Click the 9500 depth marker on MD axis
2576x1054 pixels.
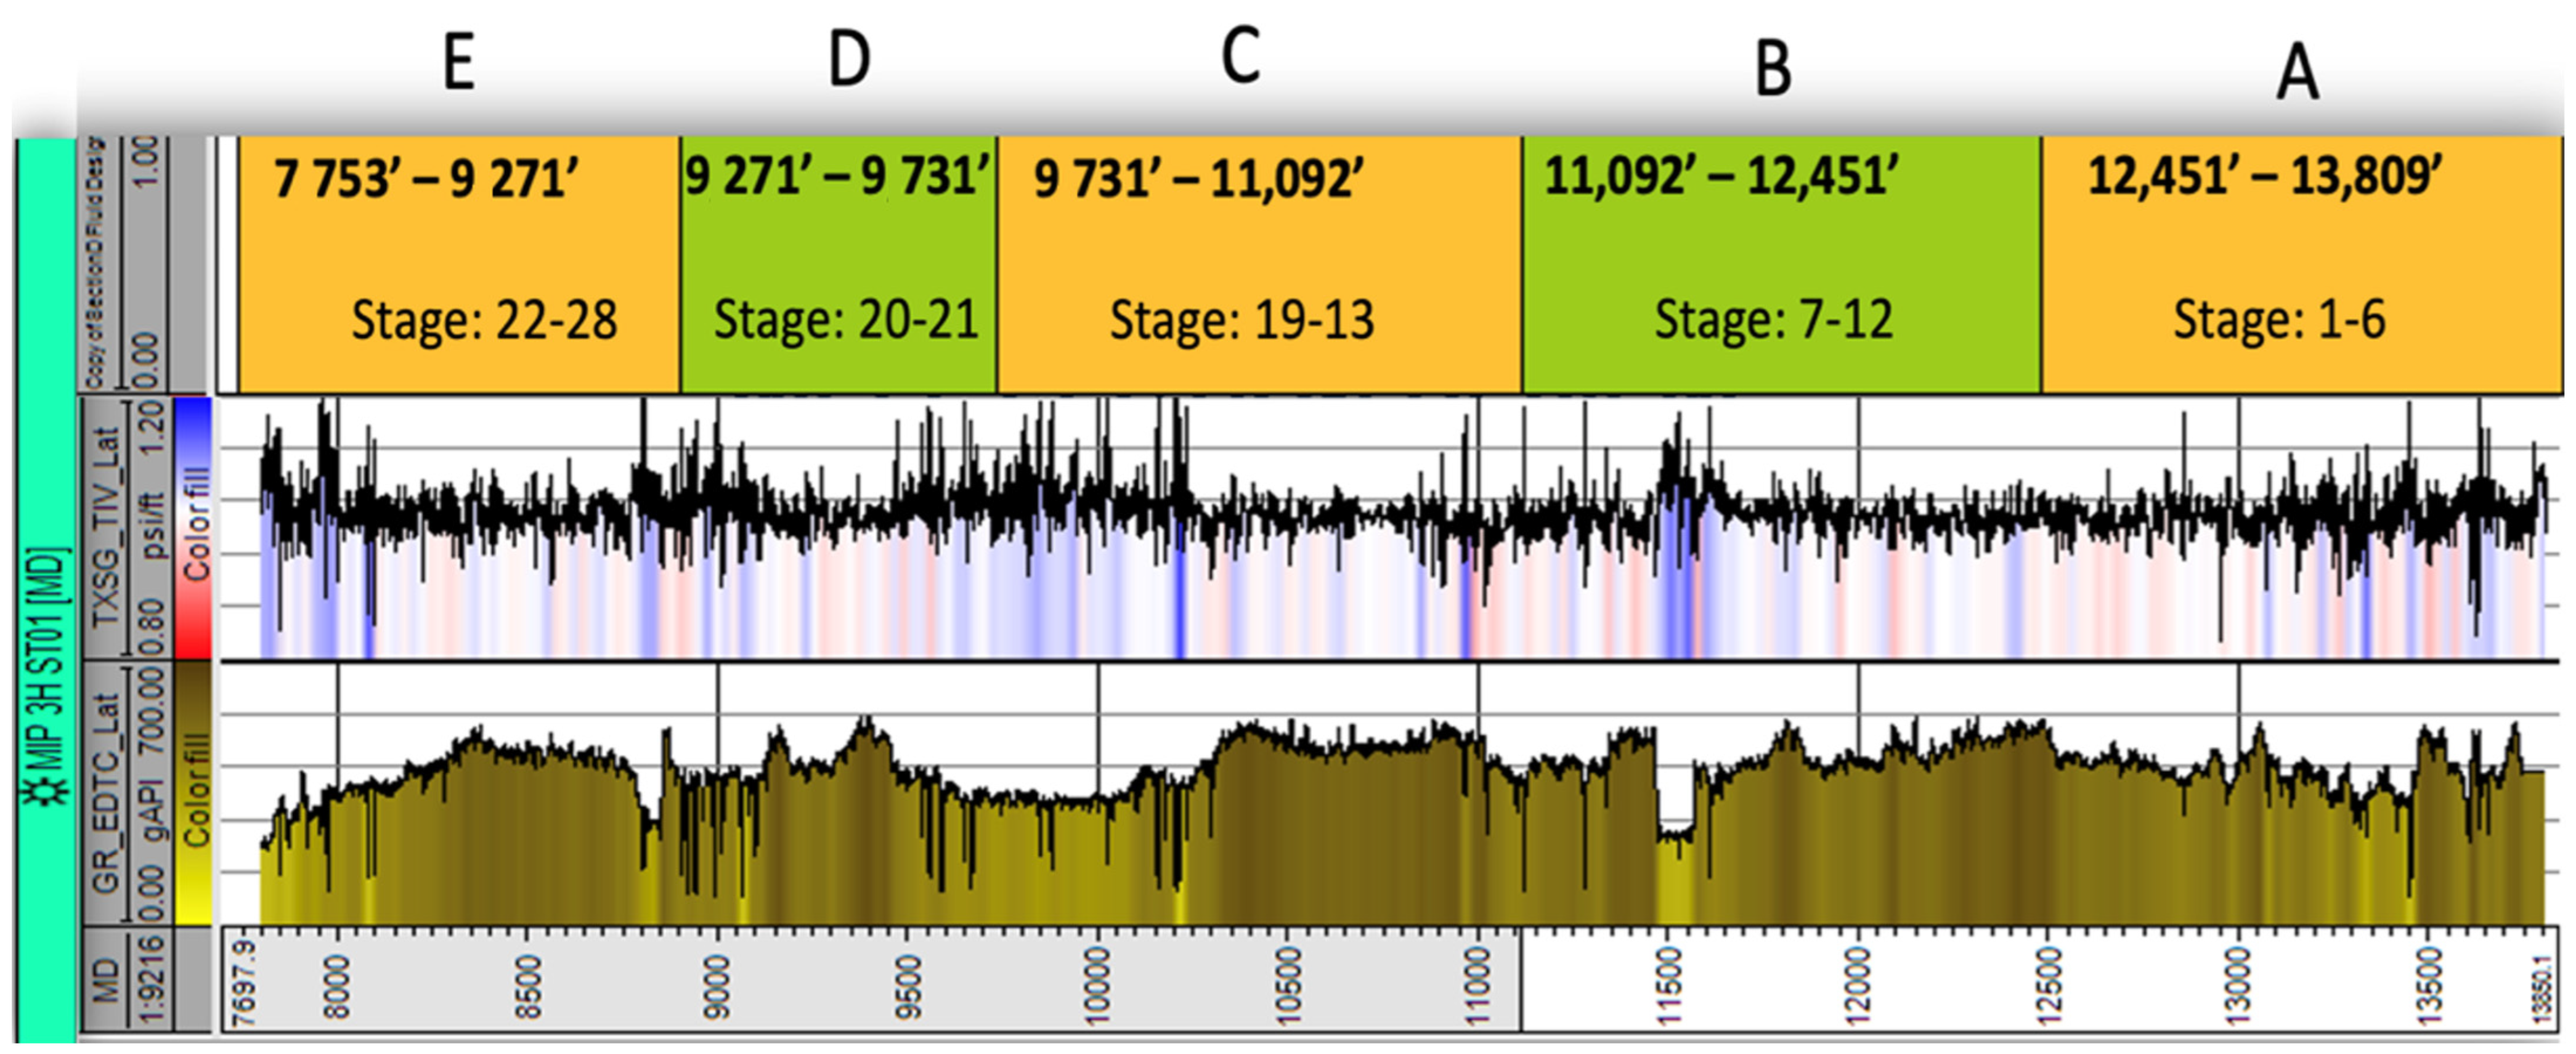(x=907, y=987)
